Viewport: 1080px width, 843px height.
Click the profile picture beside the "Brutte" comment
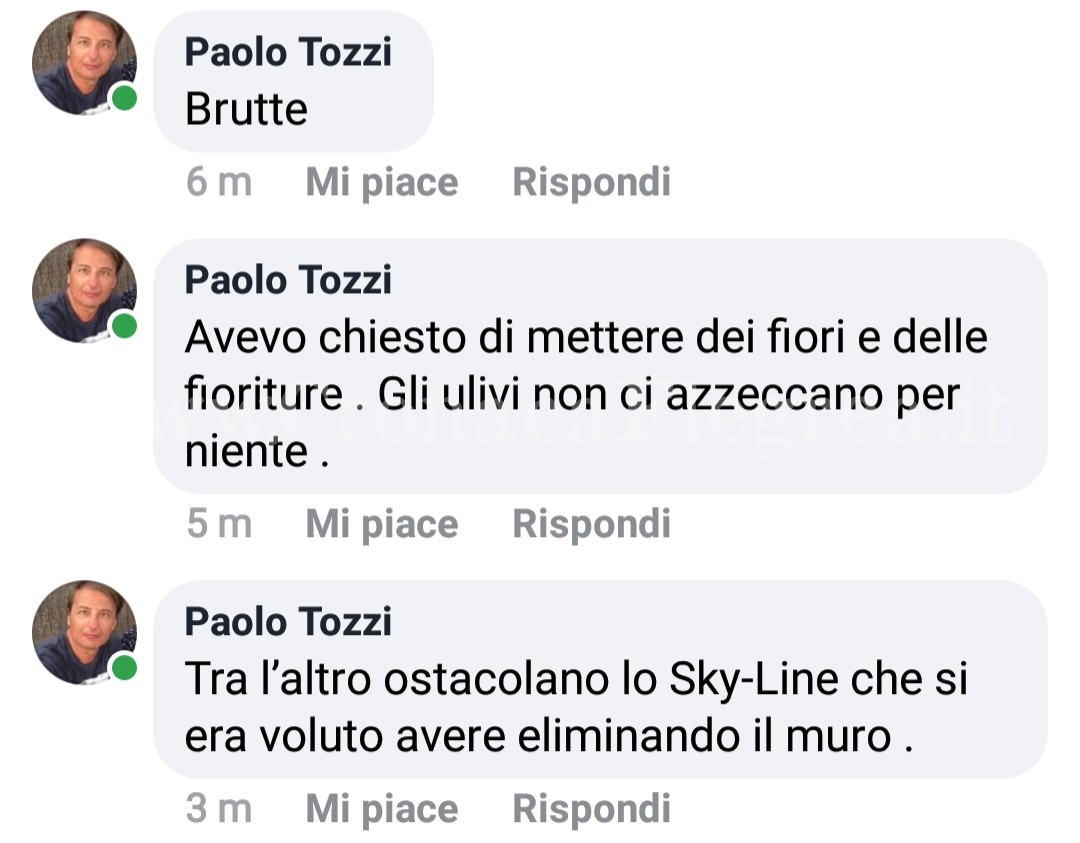pyautogui.click(x=84, y=63)
